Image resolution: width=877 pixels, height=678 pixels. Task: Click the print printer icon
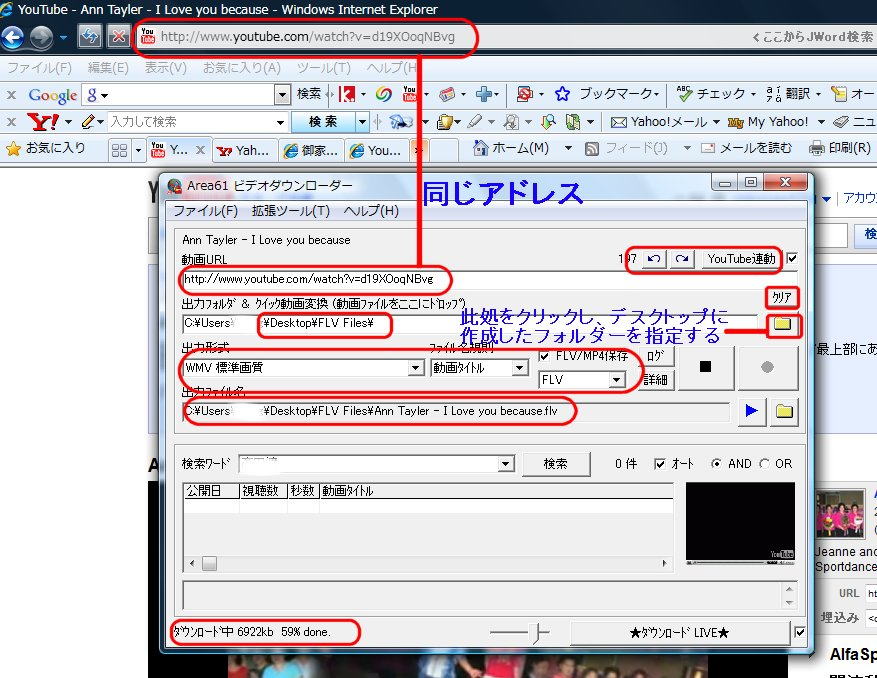click(817, 148)
